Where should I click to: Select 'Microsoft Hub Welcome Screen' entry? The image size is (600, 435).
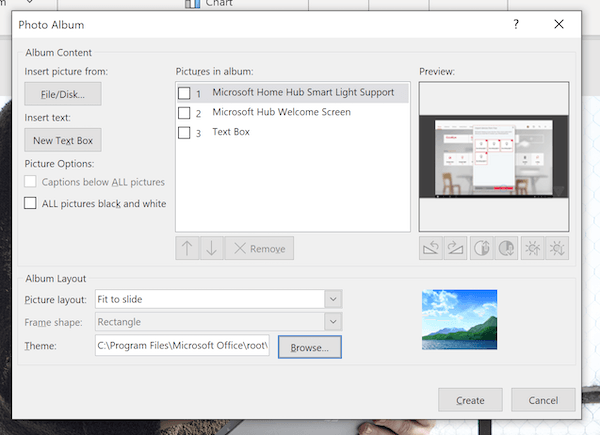(293, 112)
